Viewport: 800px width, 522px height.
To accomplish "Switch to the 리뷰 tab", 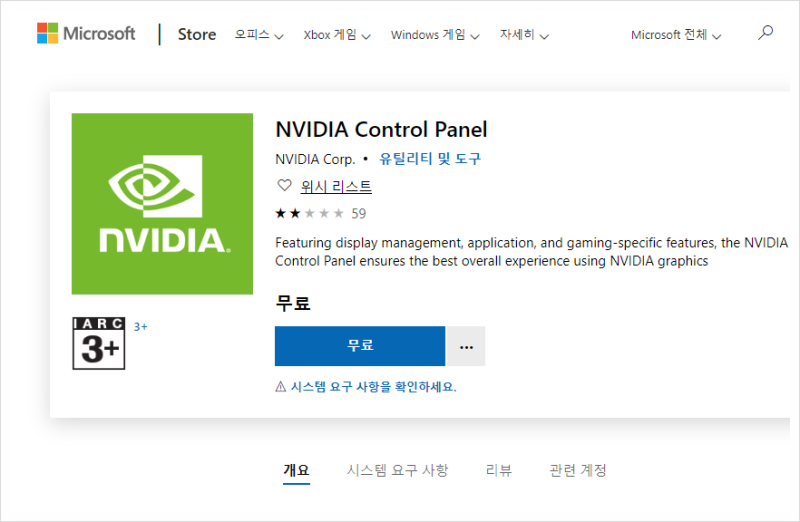I will (498, 469).
